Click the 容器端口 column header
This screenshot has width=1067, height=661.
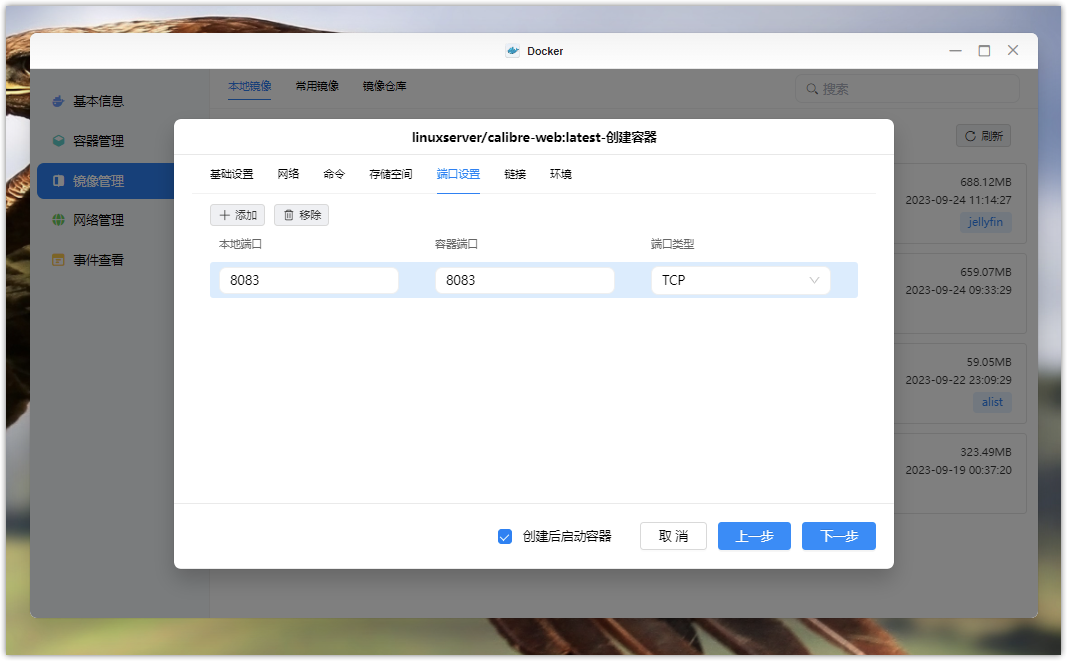(x=457, y=244)
